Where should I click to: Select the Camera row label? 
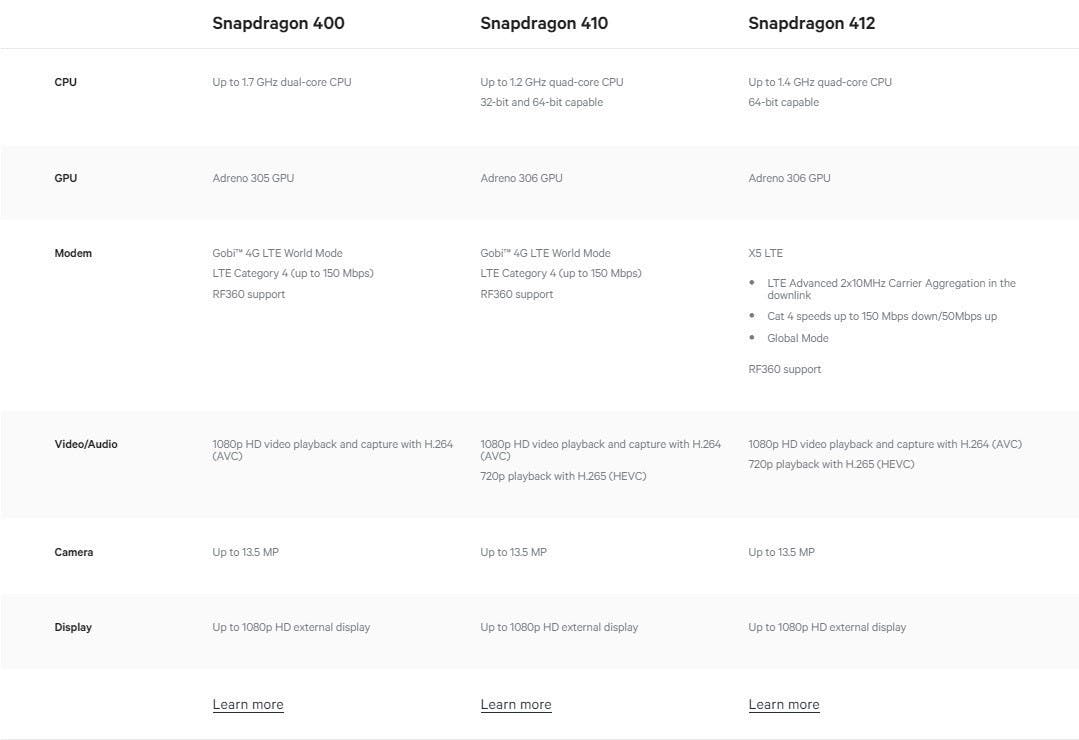click(x=74, y=552)
